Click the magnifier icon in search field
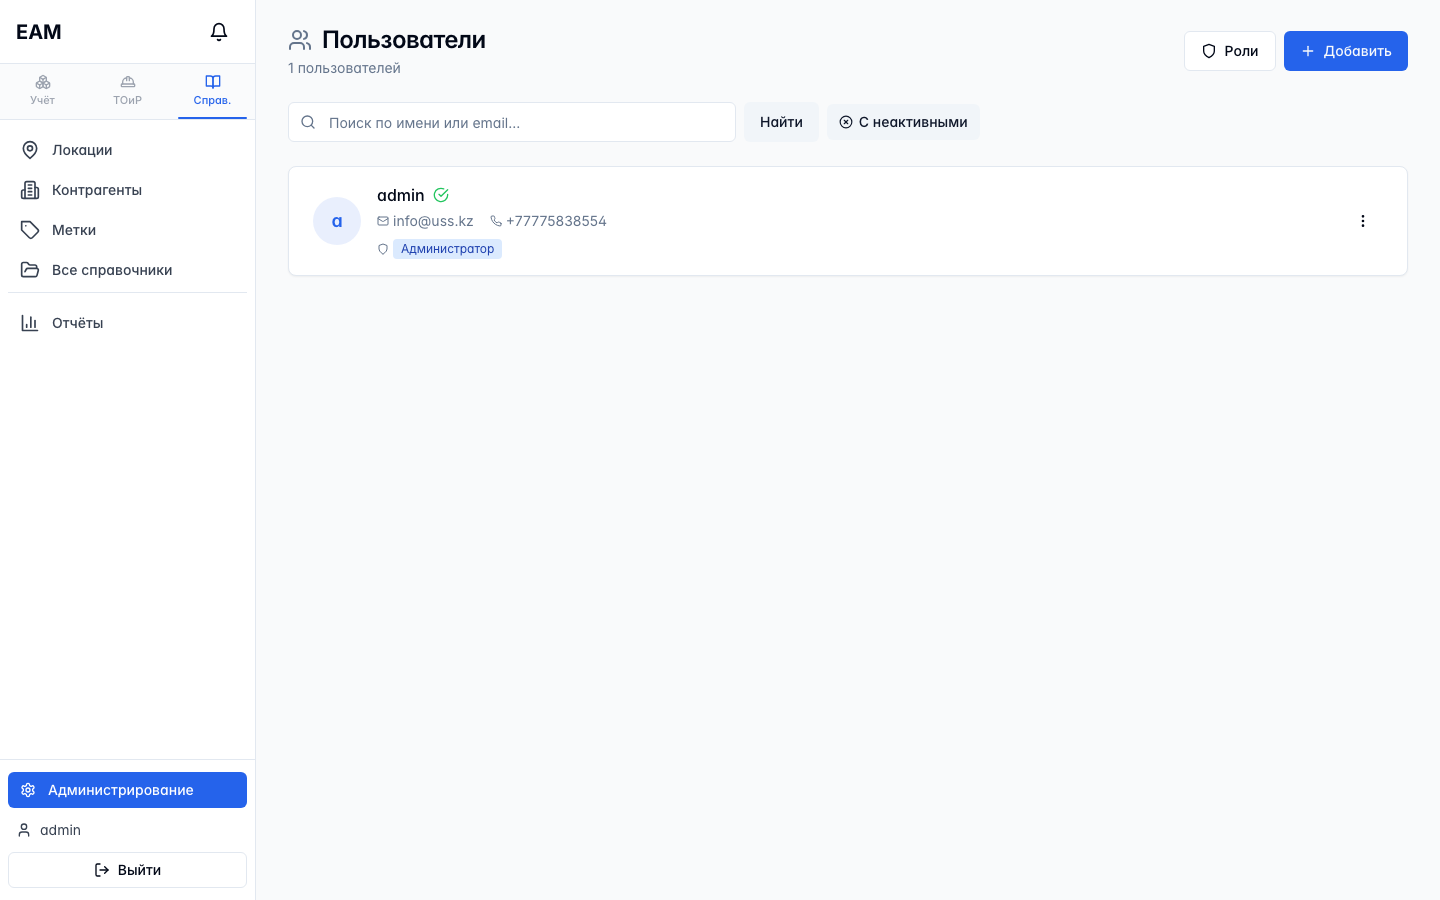Viewport: 1440px width, 900px height. tap(308, 122)
